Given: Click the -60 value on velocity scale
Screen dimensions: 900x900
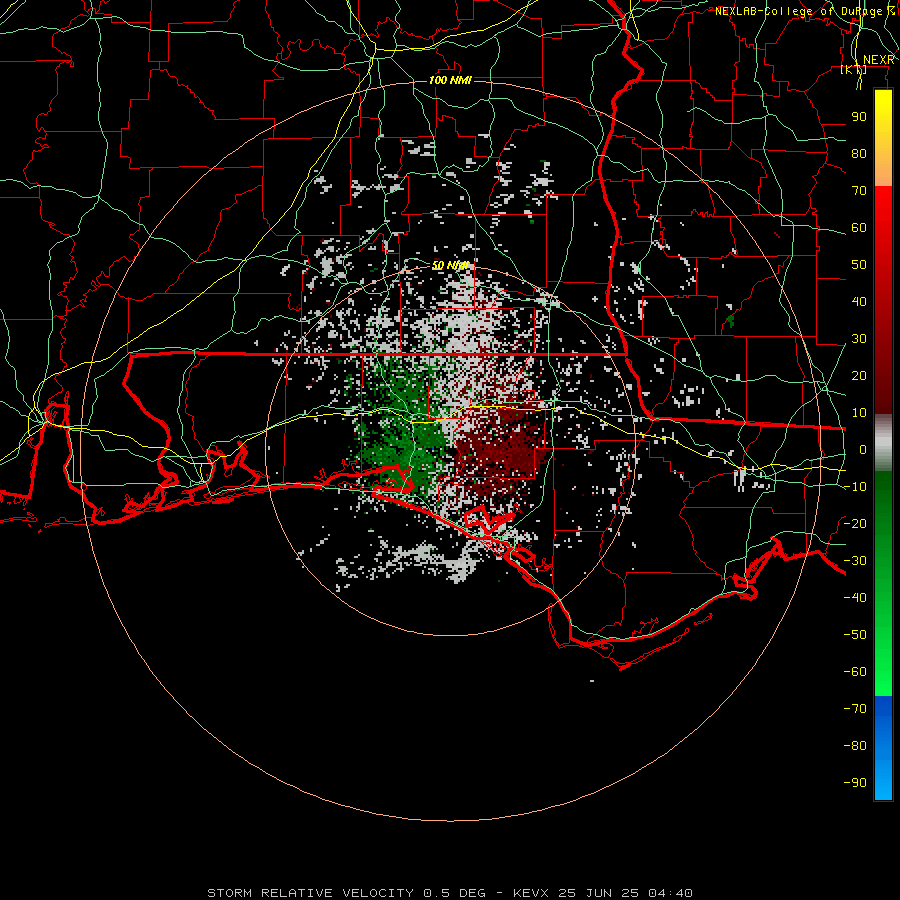Looking at the screenshot, I should (855, 672).
